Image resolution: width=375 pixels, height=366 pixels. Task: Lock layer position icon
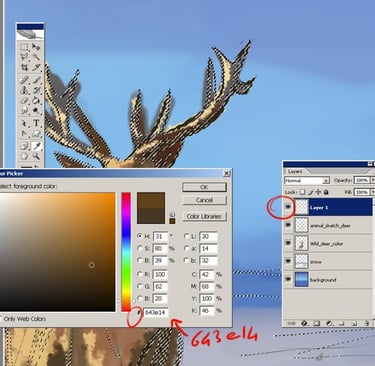coord(318,192)
